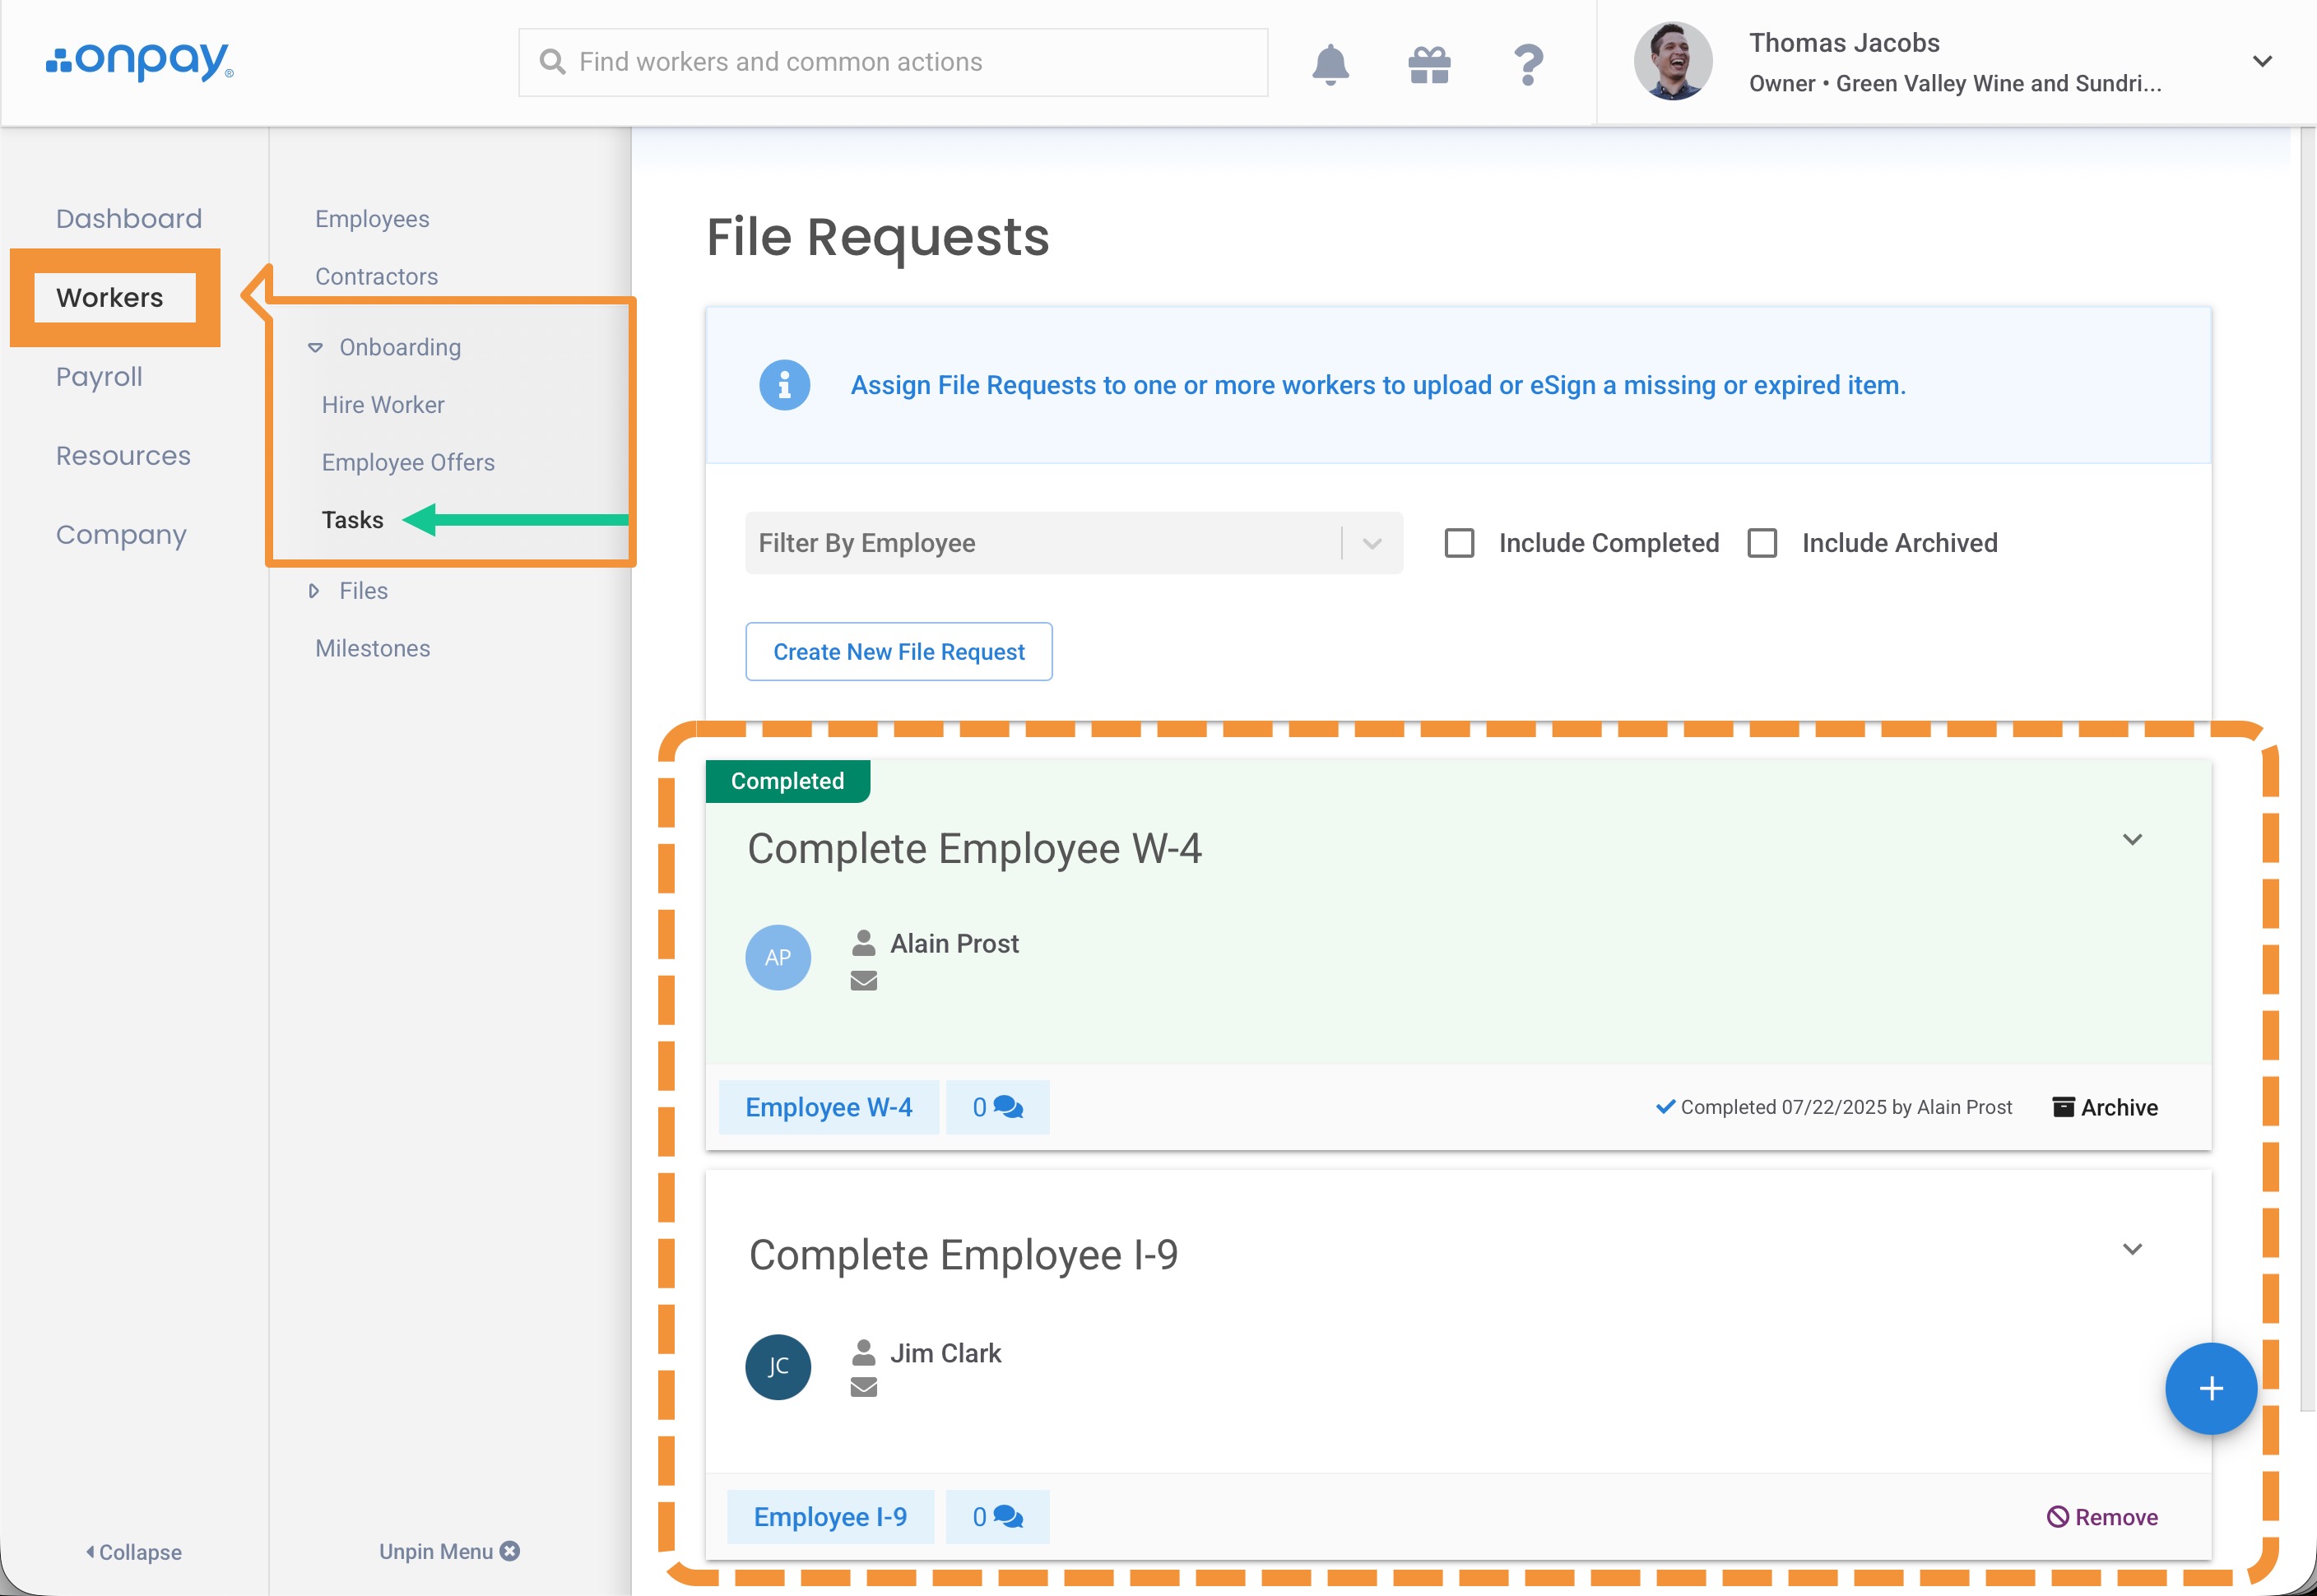The width and height of the screenshot is (2317, 1596).
Task: Open help question mark icon
Action: point(1528,65)
